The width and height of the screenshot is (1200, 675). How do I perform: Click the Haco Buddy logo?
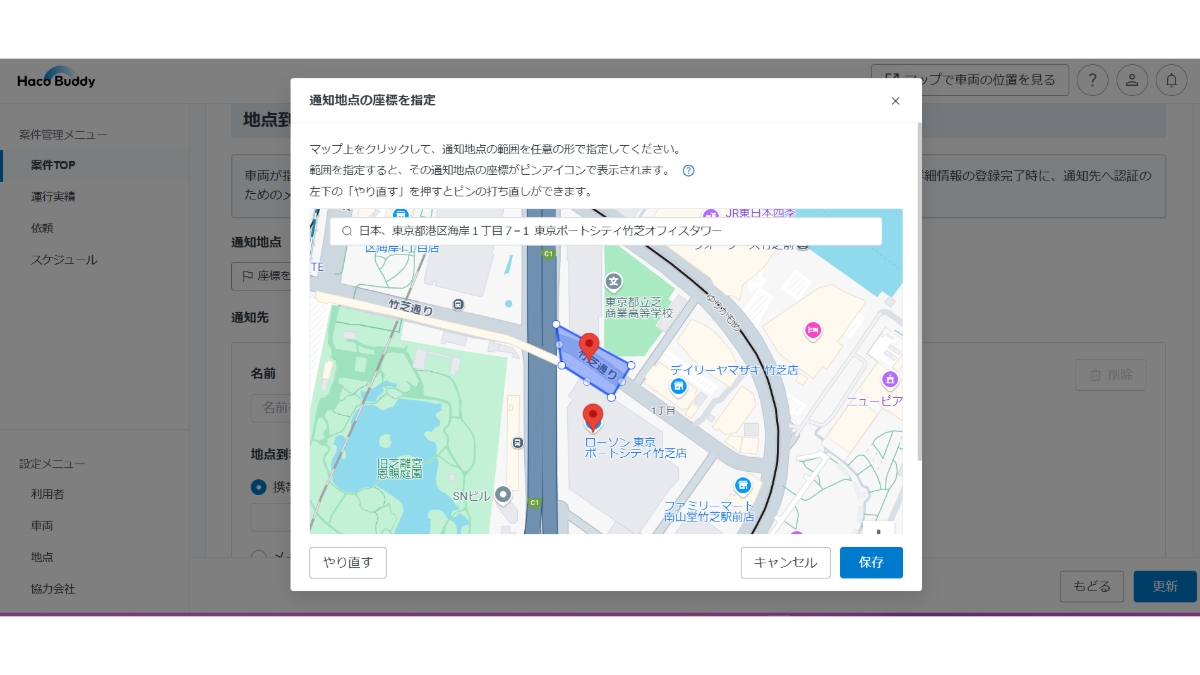click(56, 79)
